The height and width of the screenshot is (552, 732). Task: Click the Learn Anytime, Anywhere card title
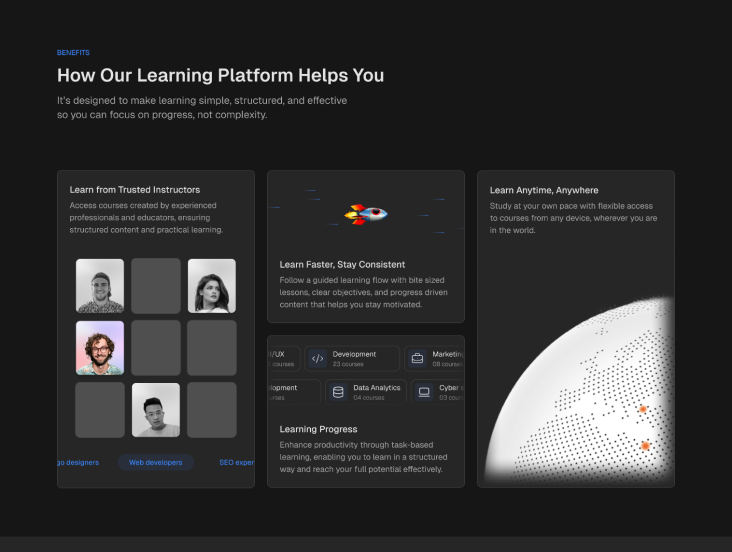tap(544, 190)
